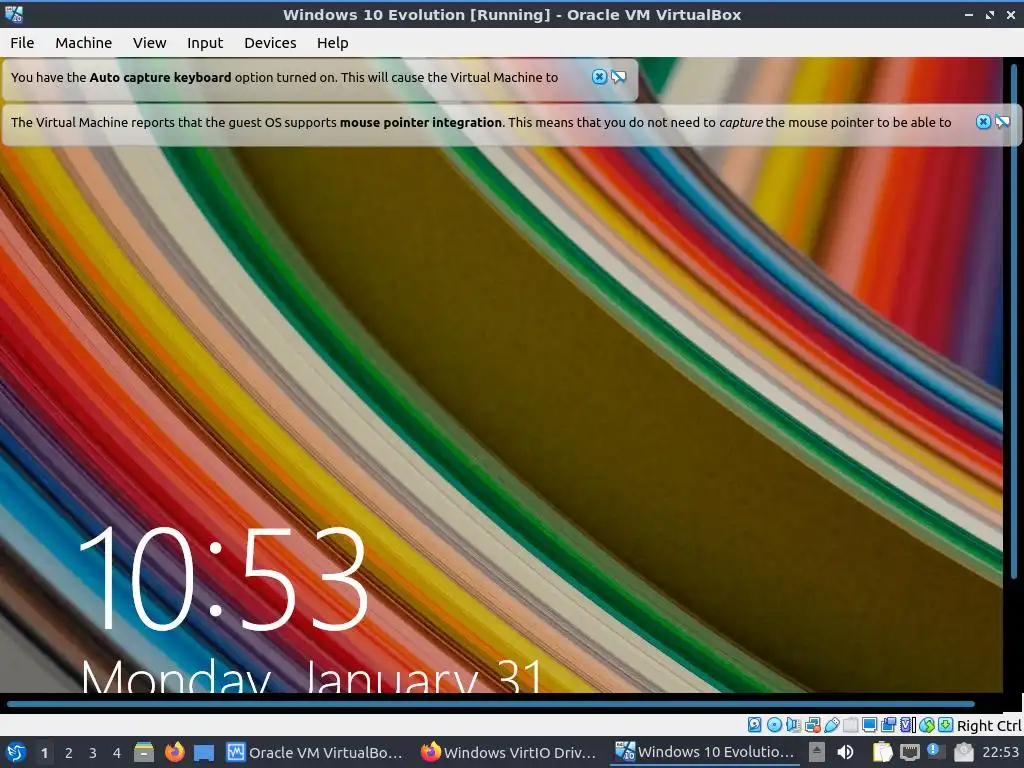The height and width of the screenshot is (768, 1024).
Task: Open the VirtualBox window title bar icon
Action: (14, 14)
